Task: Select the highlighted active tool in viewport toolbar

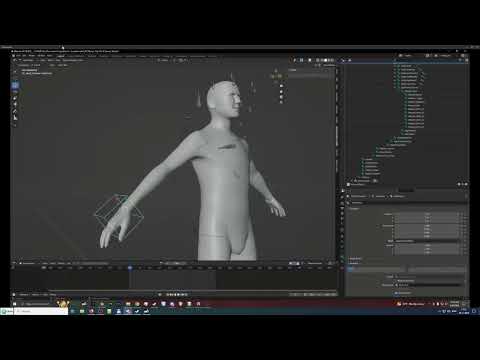Action: (15, 86)
